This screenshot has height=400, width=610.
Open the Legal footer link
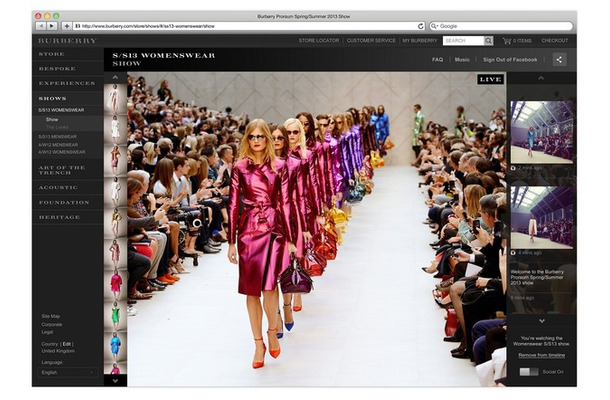pyautogui.click(x=47, y=332)
